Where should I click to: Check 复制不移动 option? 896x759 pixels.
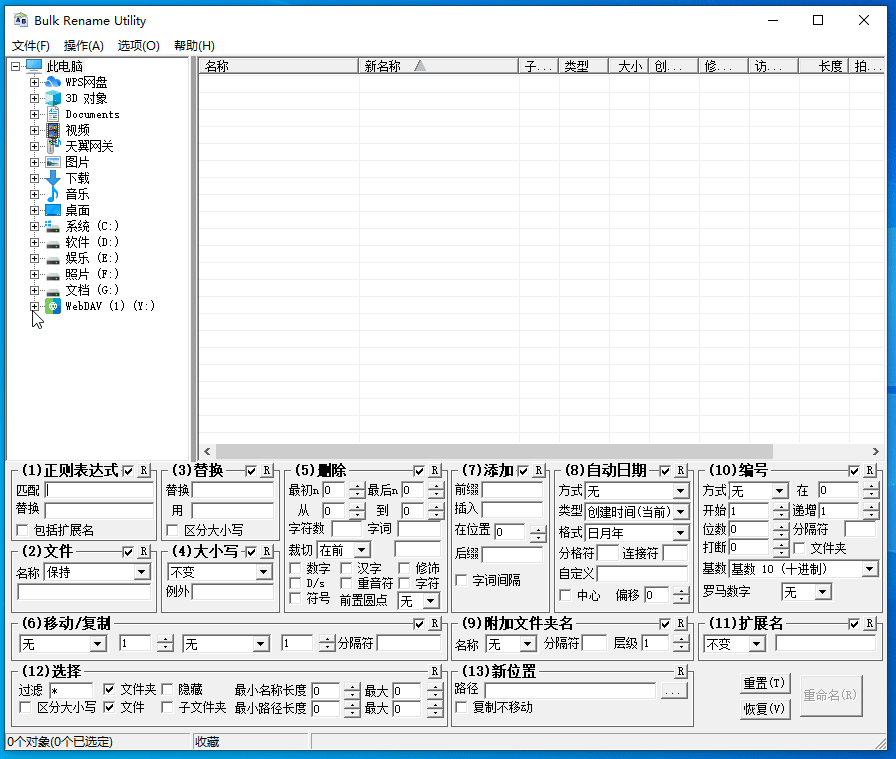[x=461, y=708]
